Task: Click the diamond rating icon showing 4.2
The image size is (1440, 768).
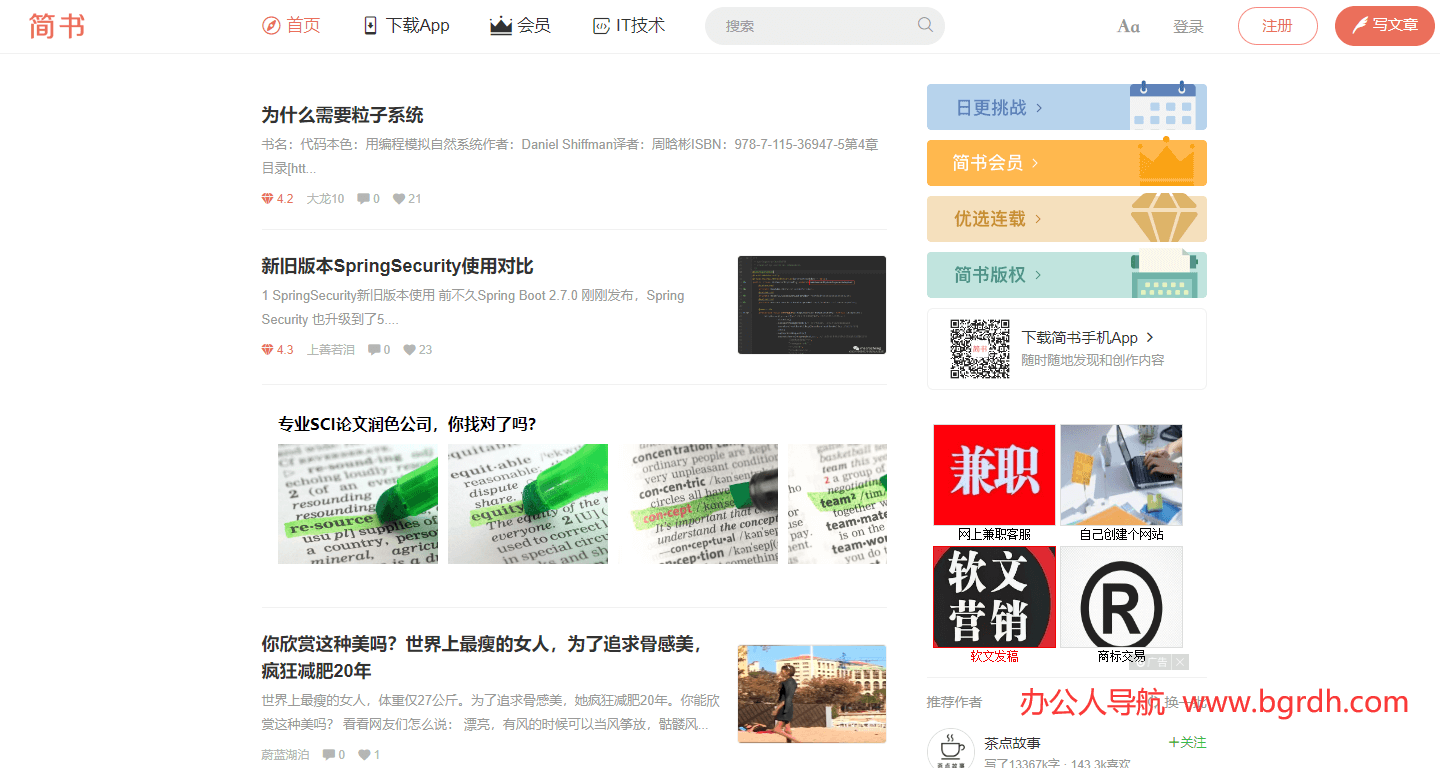Action: click(x=268, y=198)
